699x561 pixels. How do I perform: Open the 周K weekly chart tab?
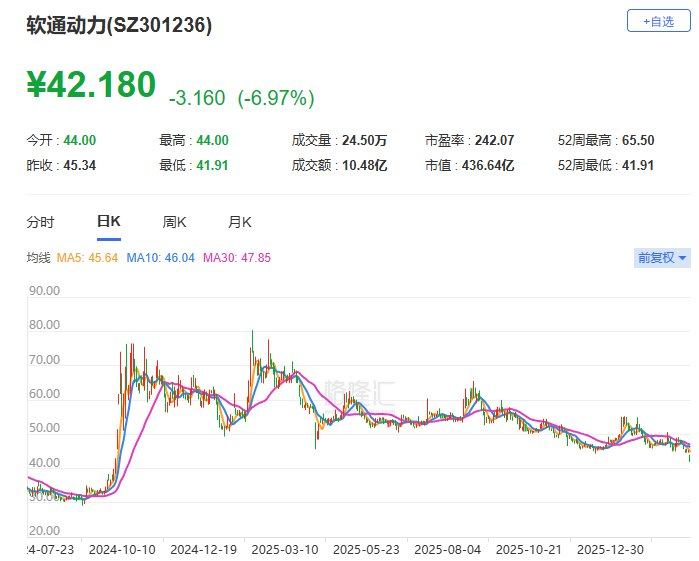[x=174, y=222]
